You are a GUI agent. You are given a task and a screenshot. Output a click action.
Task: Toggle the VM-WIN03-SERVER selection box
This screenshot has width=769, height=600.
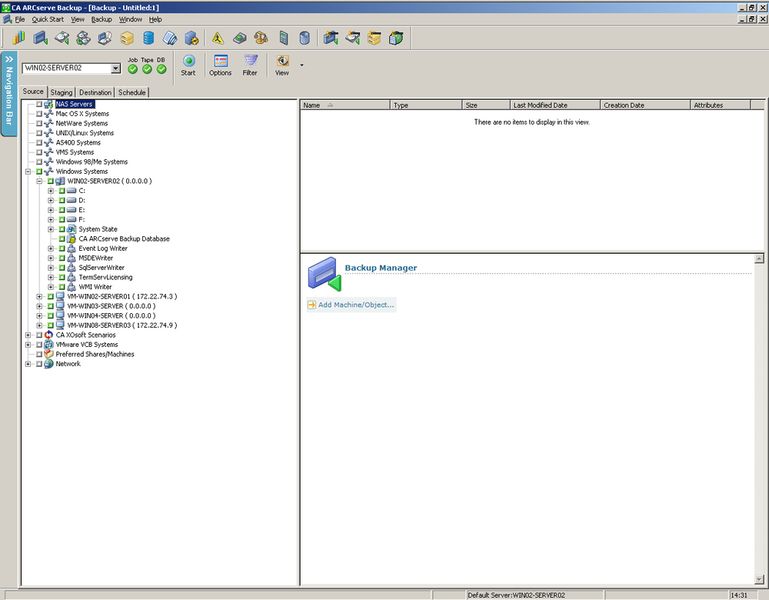(x=51, y=306)
